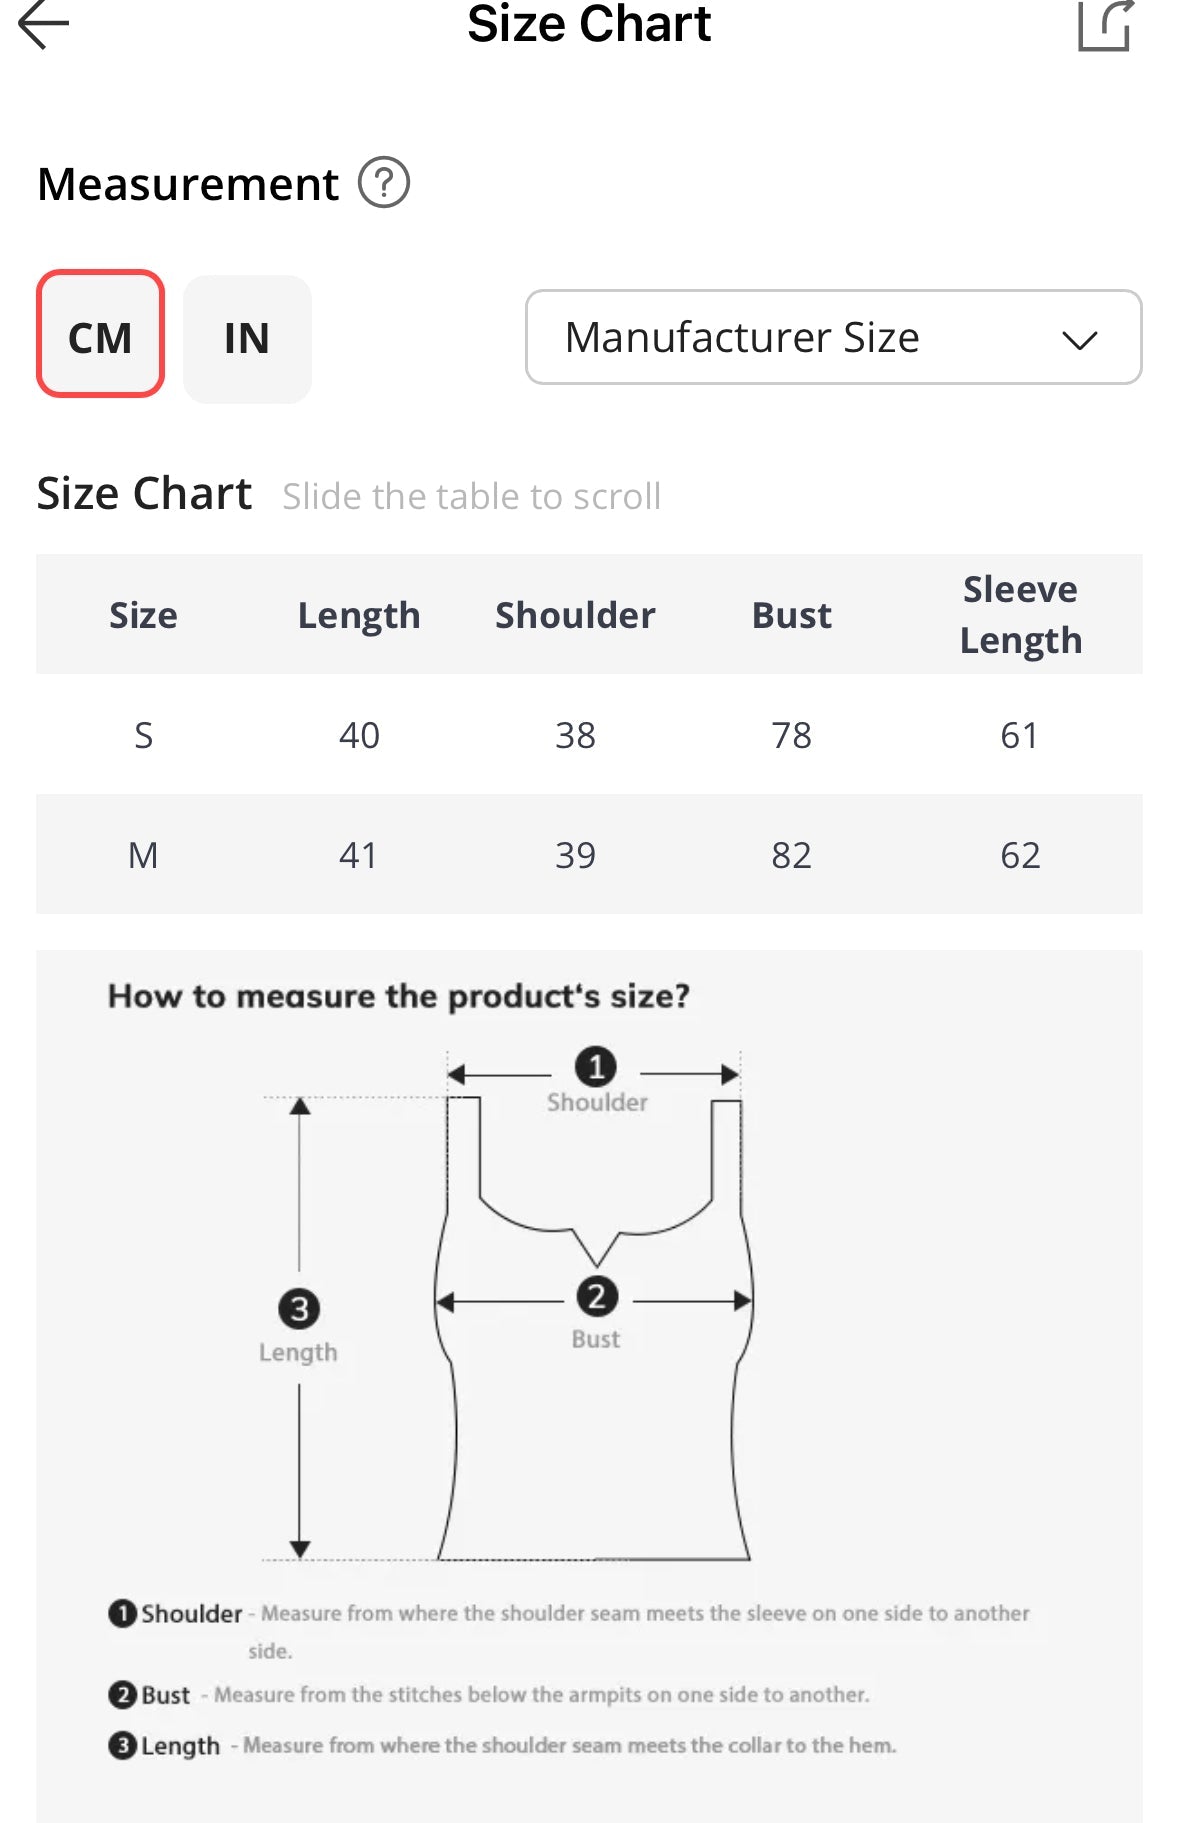Switch measurement units to IN
Viewport: 1179px width, 1823px height.
(x=247, y=339)
